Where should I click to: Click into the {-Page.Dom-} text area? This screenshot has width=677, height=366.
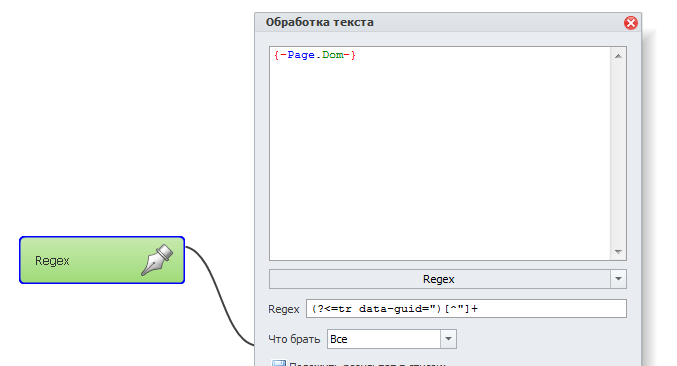pyautogui.click(x=440, y=153)
